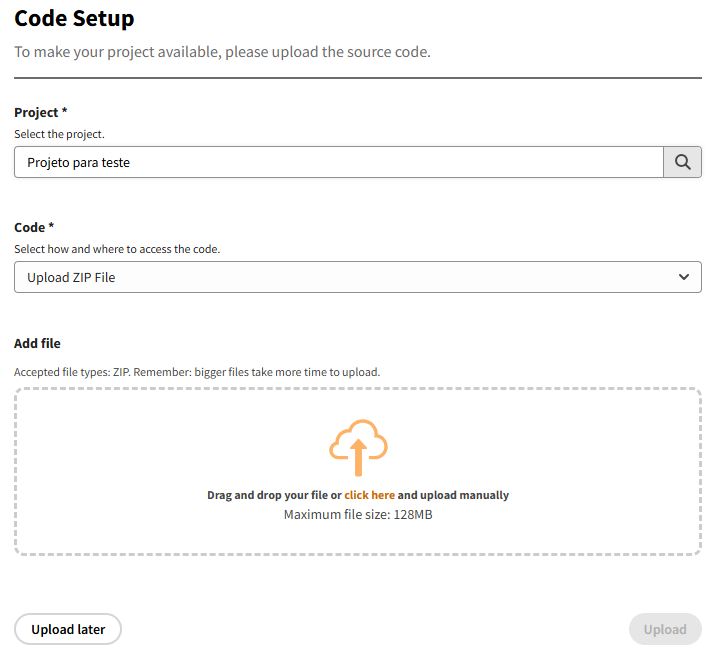Image resolution: width=726 pixels, height=671 pixels.
Task: Click the magnifier search icon in Project field
Action: pyautogui.click(x=682, y=162)
